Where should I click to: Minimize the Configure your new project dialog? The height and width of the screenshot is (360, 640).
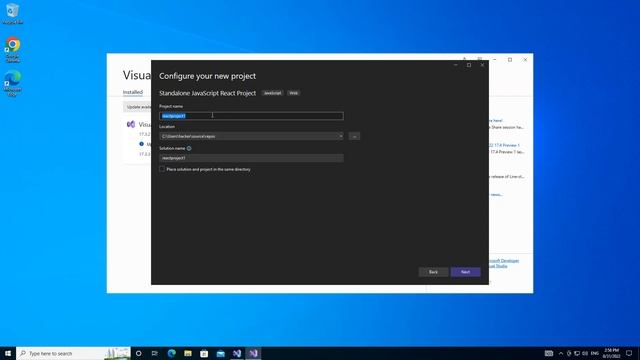(456, 65)
